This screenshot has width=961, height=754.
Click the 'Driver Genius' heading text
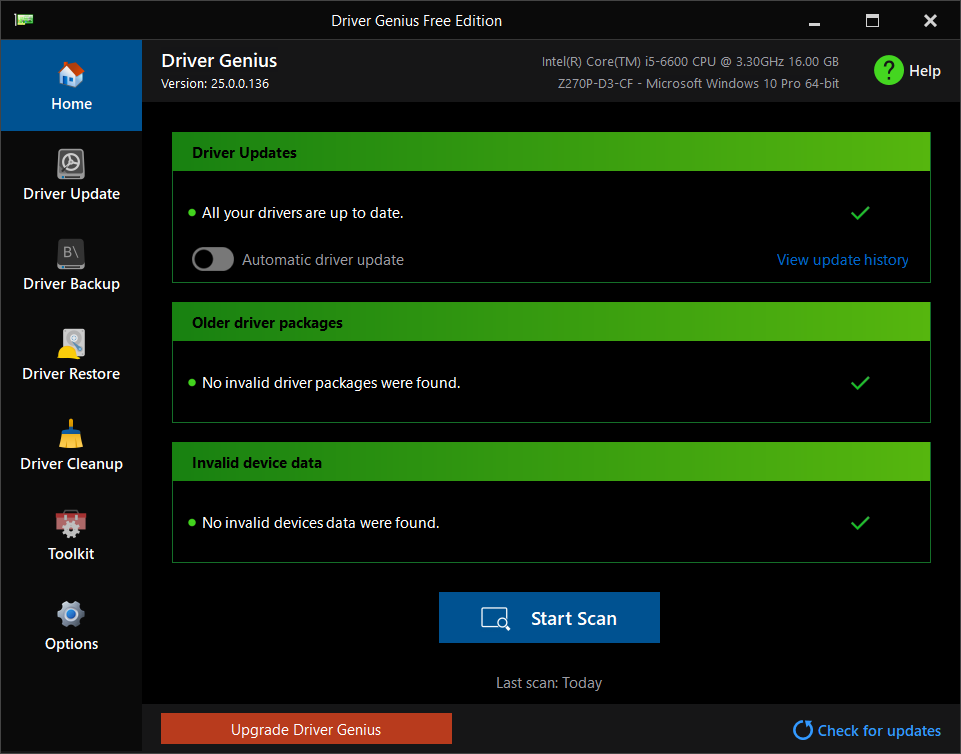pyautogui.click(x=219, y=61)
